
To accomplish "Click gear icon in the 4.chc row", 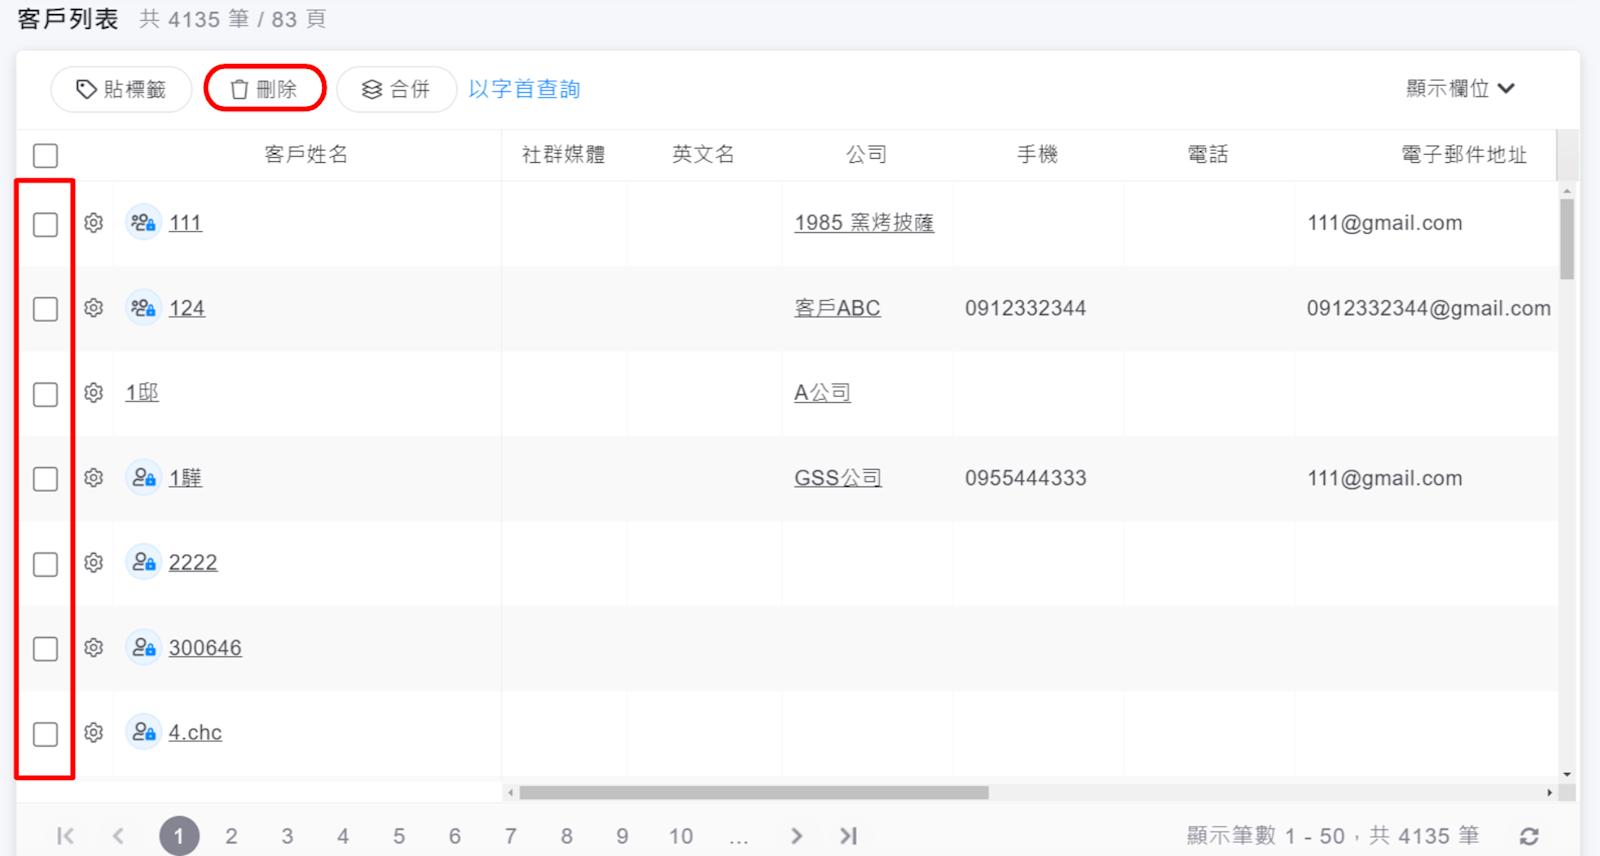I will [x=94, y=733].
